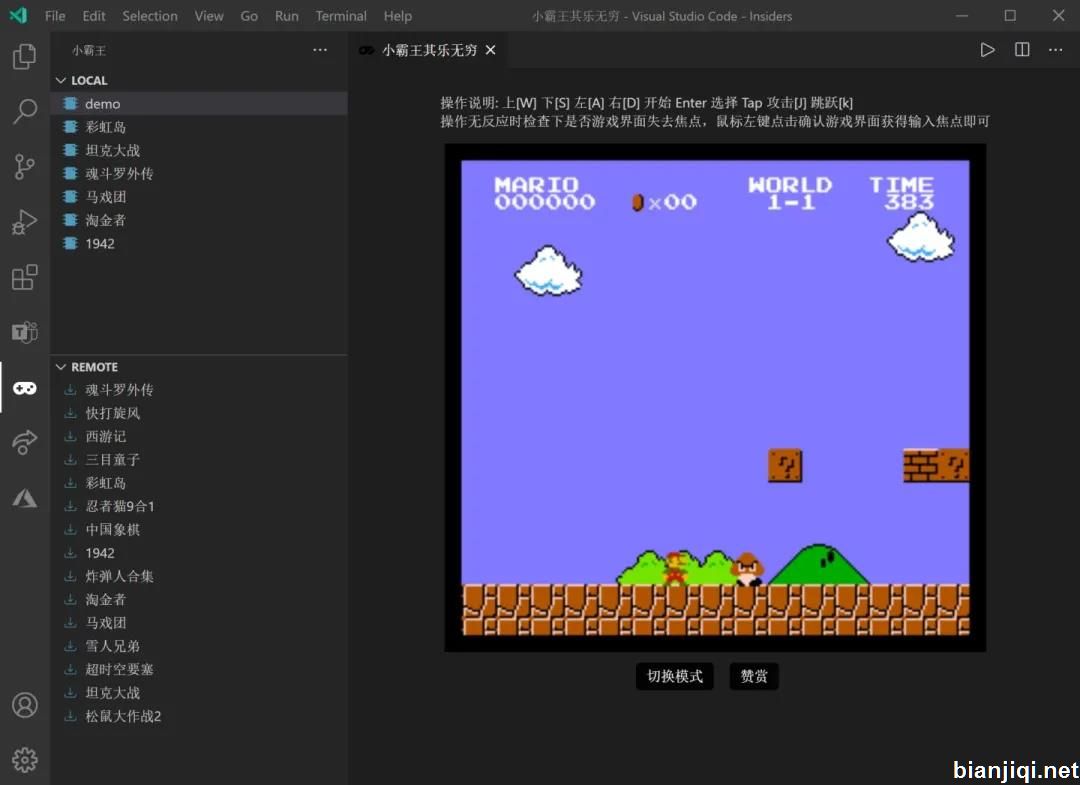Select 淘金者 in the REMOTE list

pyautogui.click(x=200, y=599)
